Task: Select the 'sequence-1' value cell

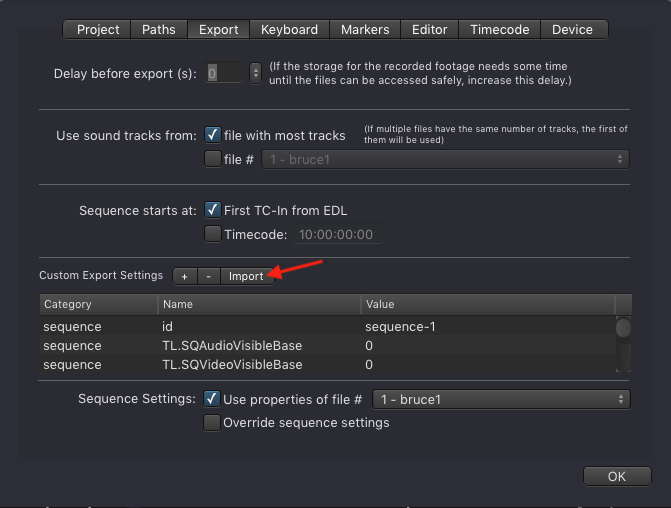Action: pyautogui.click(x=400, y=327)
